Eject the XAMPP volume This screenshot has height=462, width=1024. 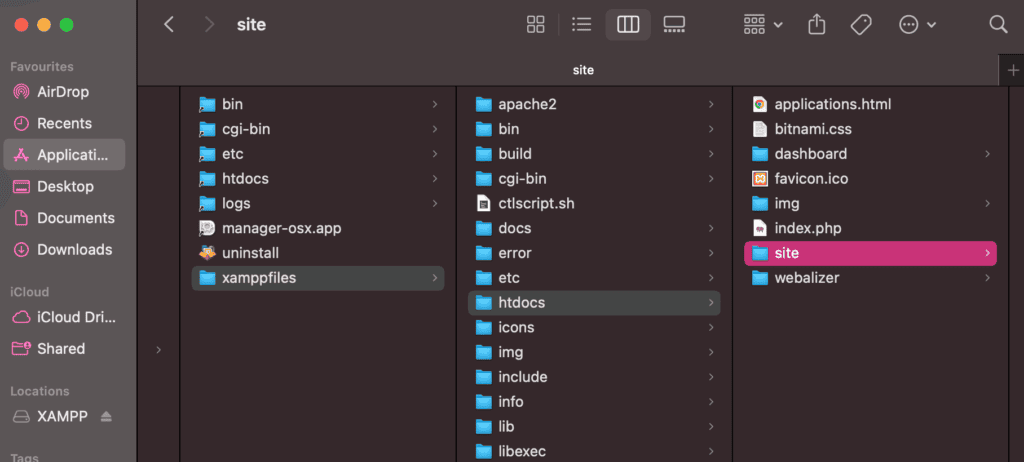106,416
